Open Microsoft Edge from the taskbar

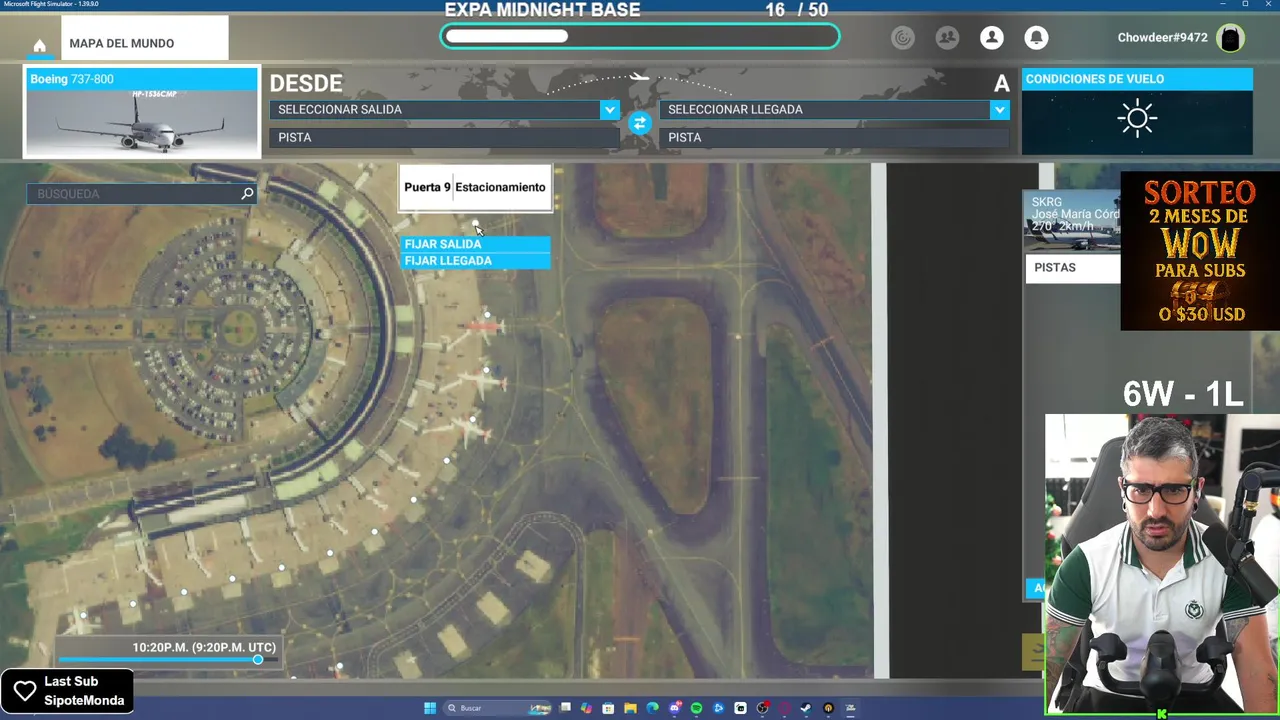(x=652, y=708)
